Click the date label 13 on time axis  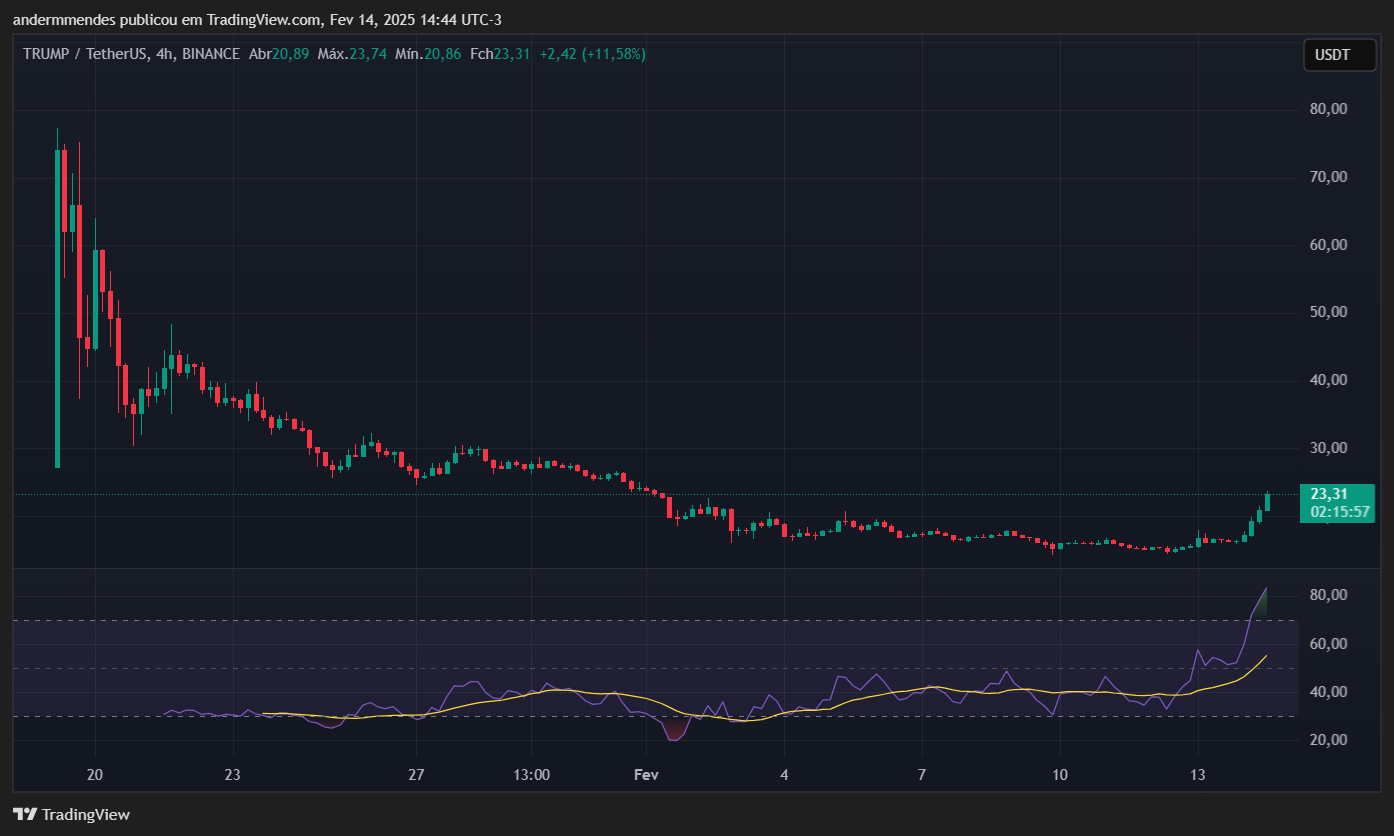pos(1198,775)
